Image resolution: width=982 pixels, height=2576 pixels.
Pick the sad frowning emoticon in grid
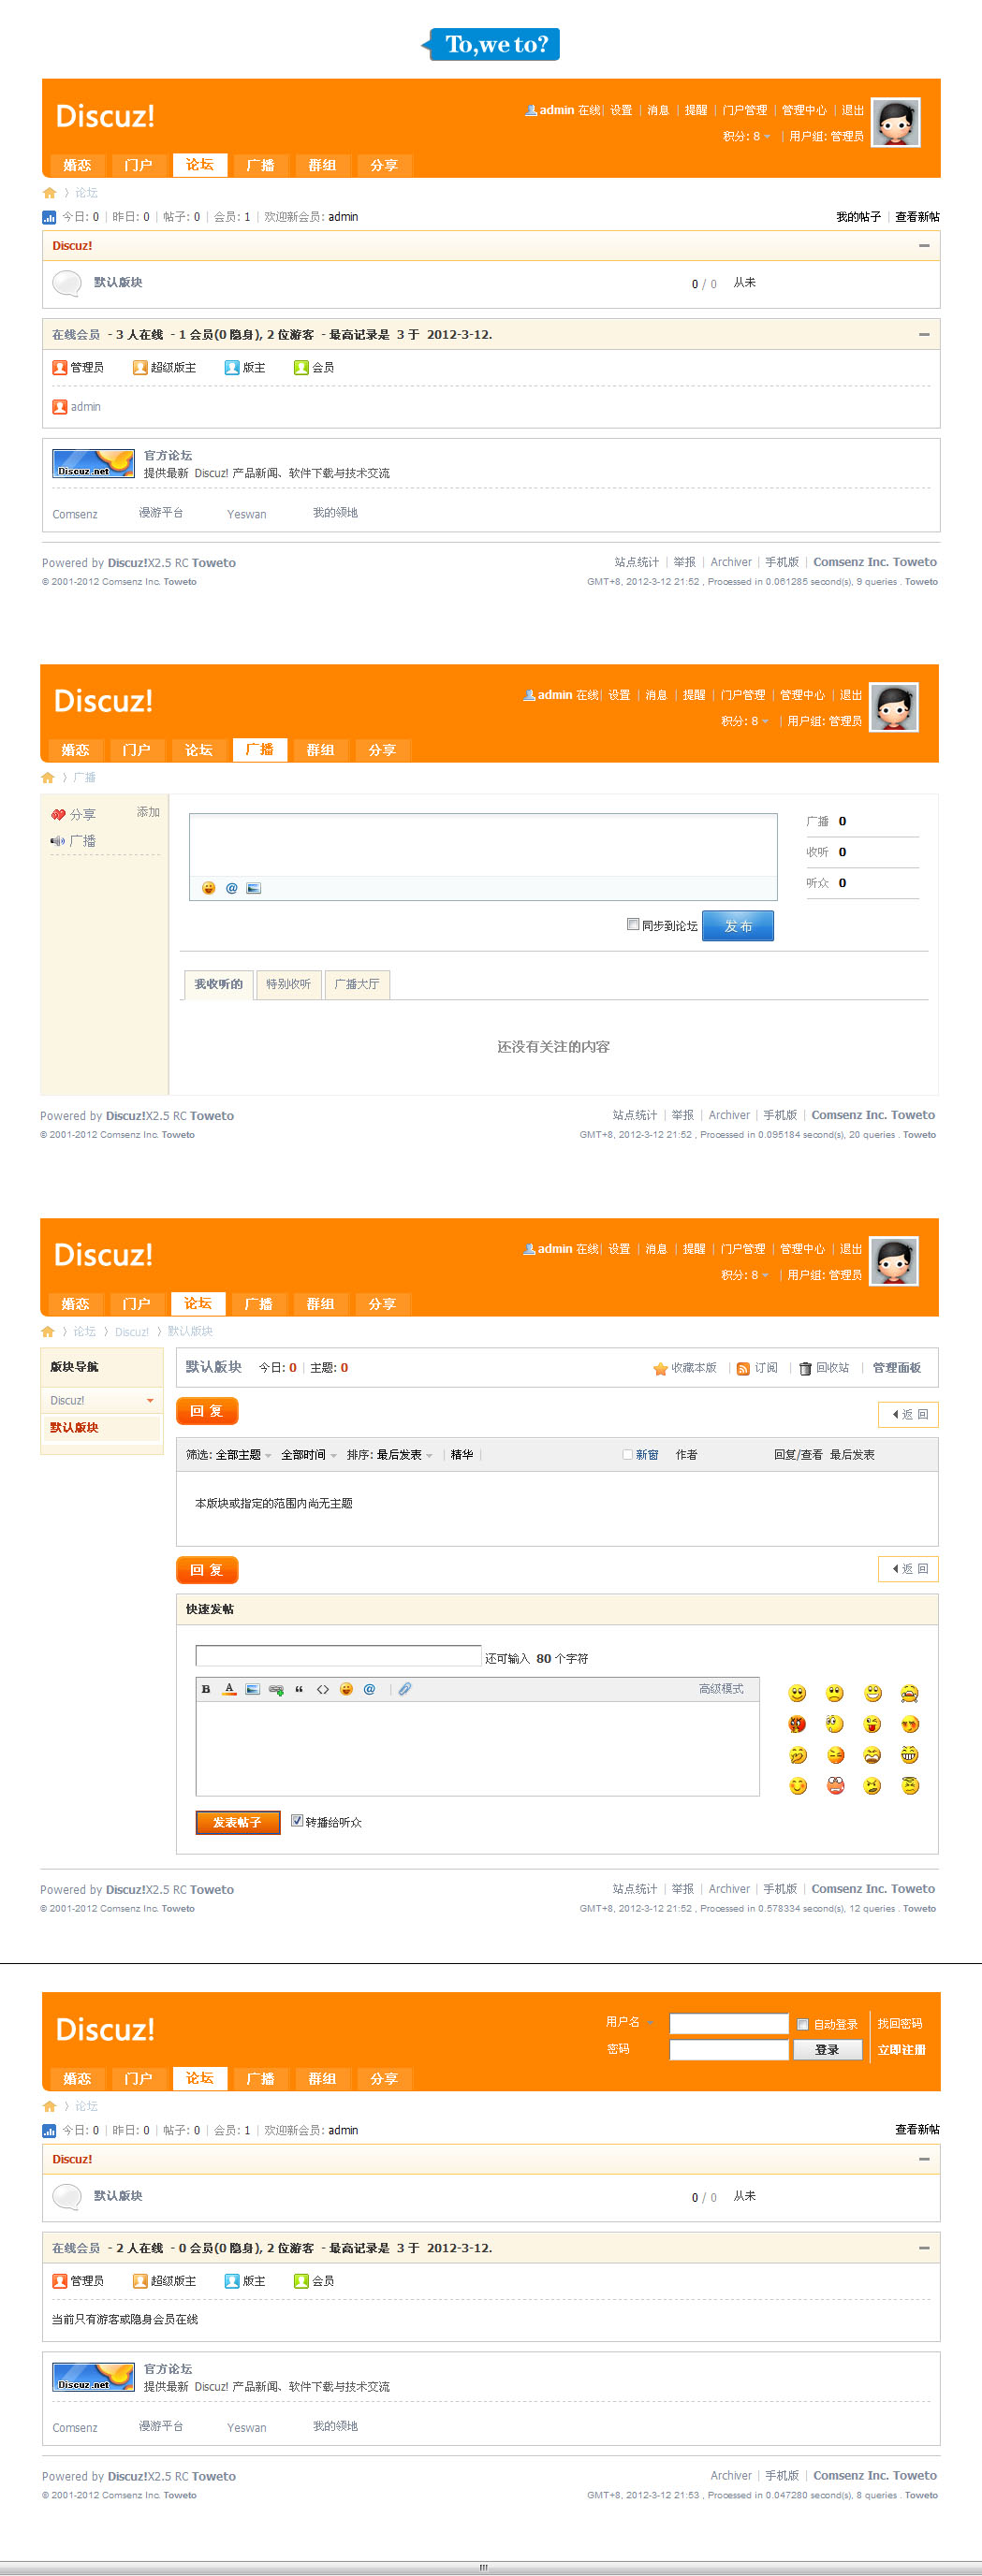coord(834,1693)
